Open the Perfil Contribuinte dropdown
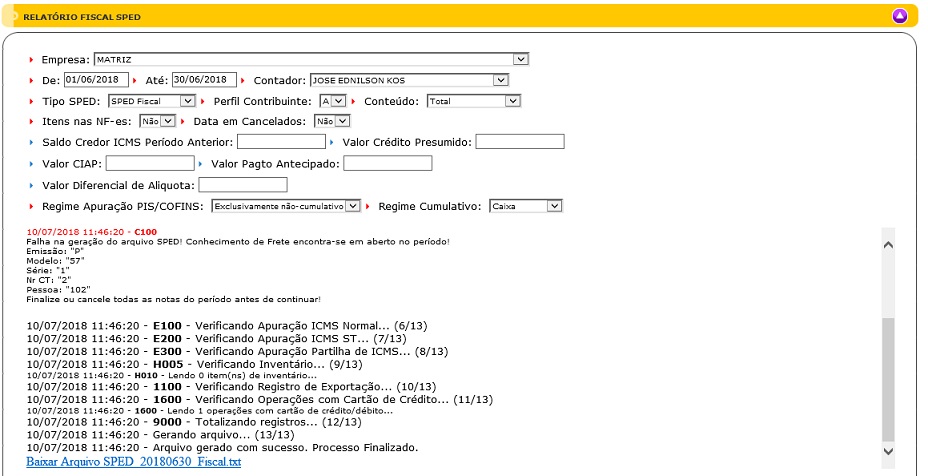928x476 pixels. tap(332, 101)
